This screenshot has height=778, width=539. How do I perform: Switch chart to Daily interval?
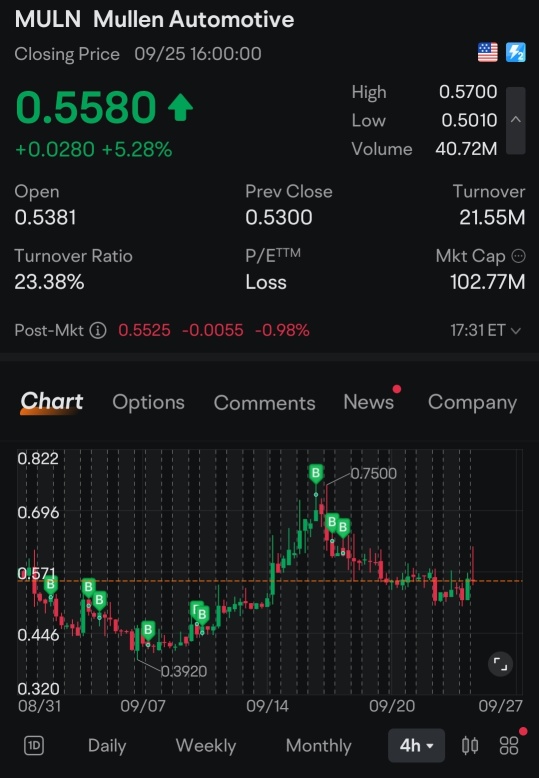[x=107, y=746]
